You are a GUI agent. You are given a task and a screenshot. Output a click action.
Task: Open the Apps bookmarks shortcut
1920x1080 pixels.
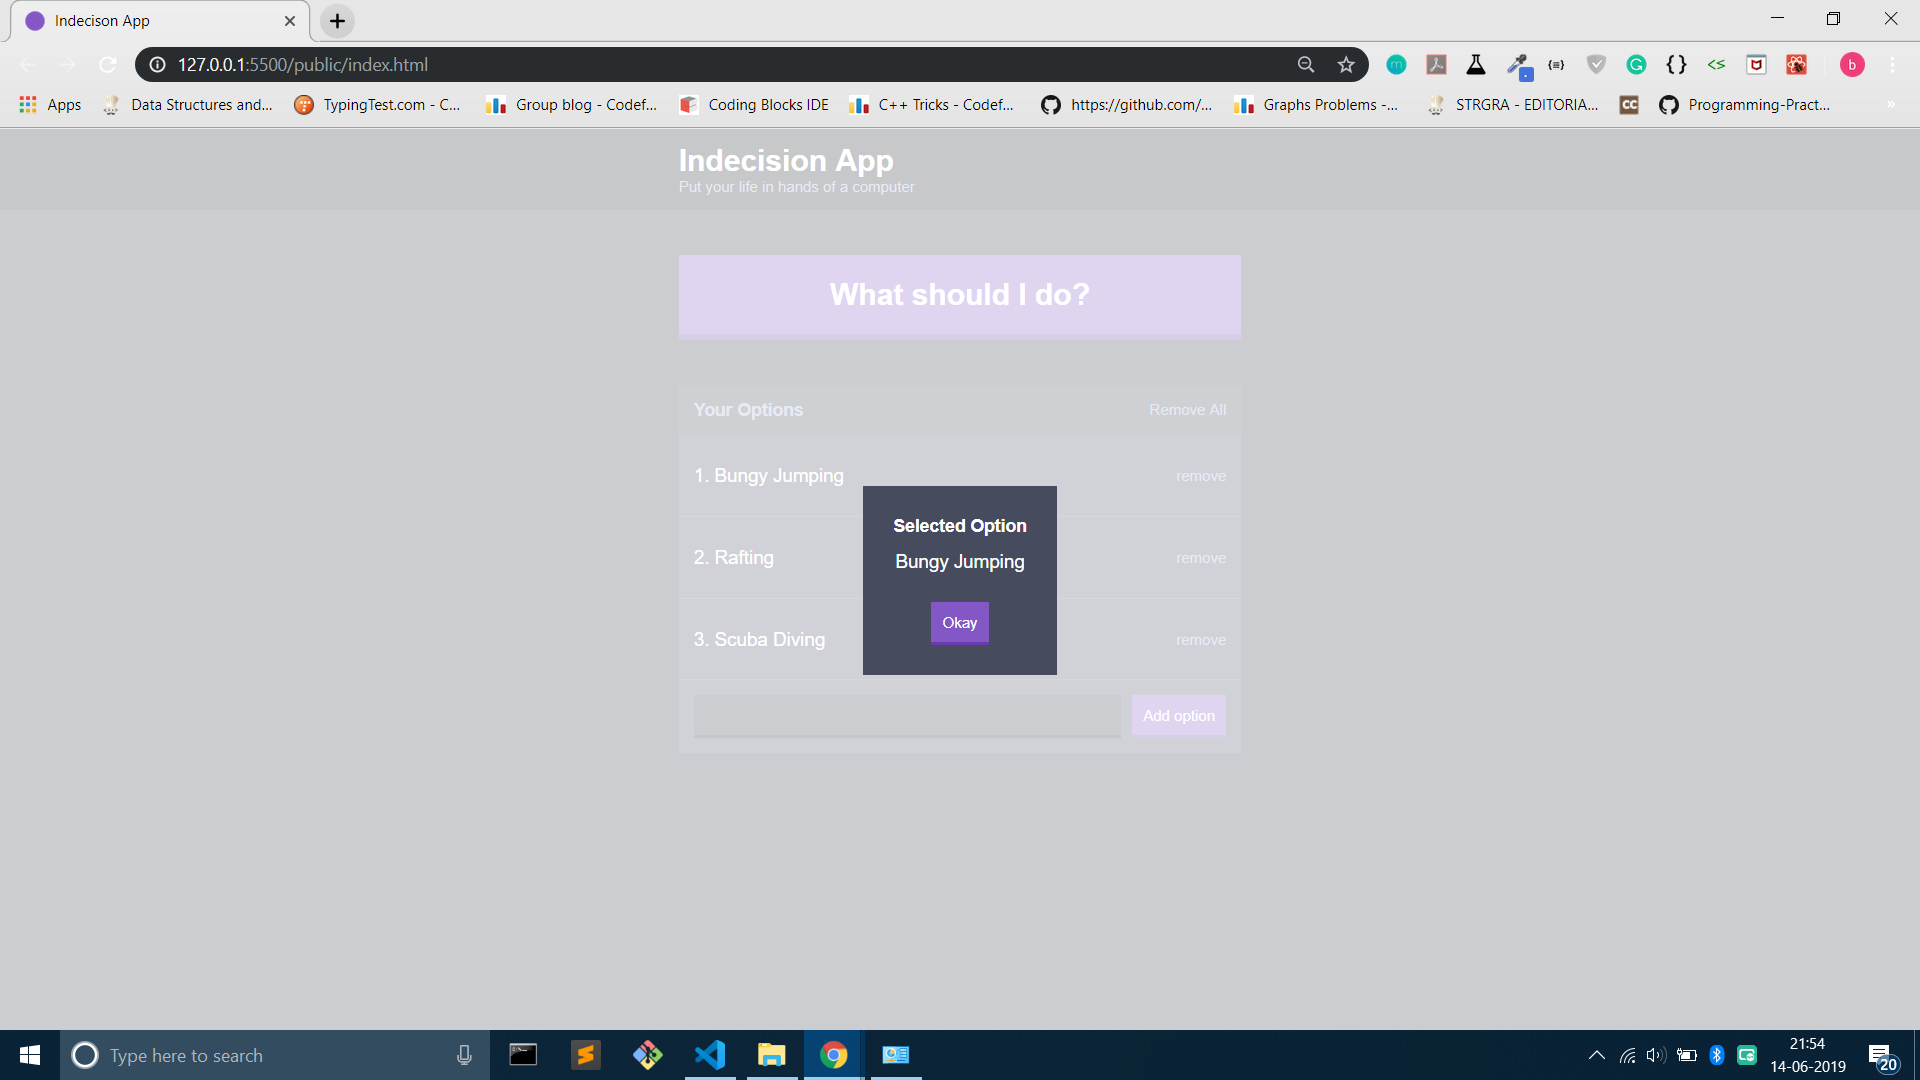tap(51, 105)
